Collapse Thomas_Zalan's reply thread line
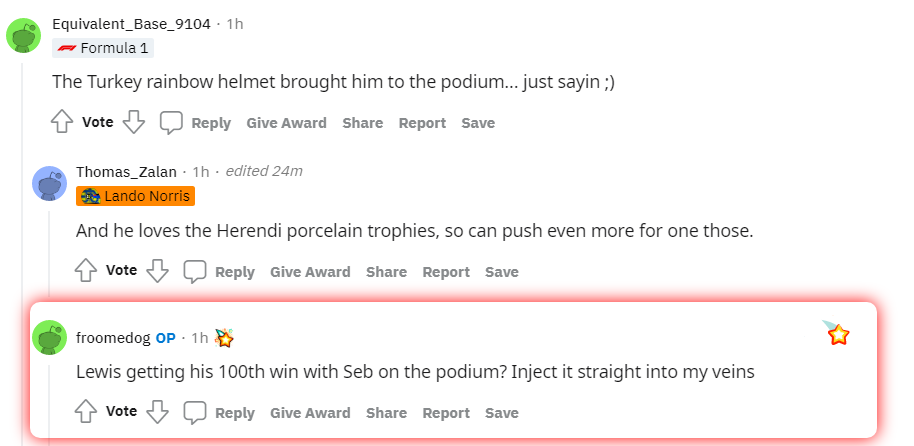 click(49, 254)
